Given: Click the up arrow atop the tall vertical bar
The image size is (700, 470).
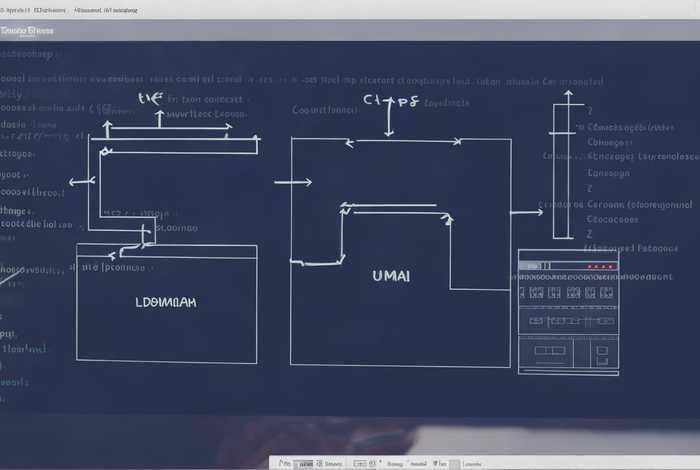Looking at the screenshot, I should pyautogui.click(x=567, y=97).
